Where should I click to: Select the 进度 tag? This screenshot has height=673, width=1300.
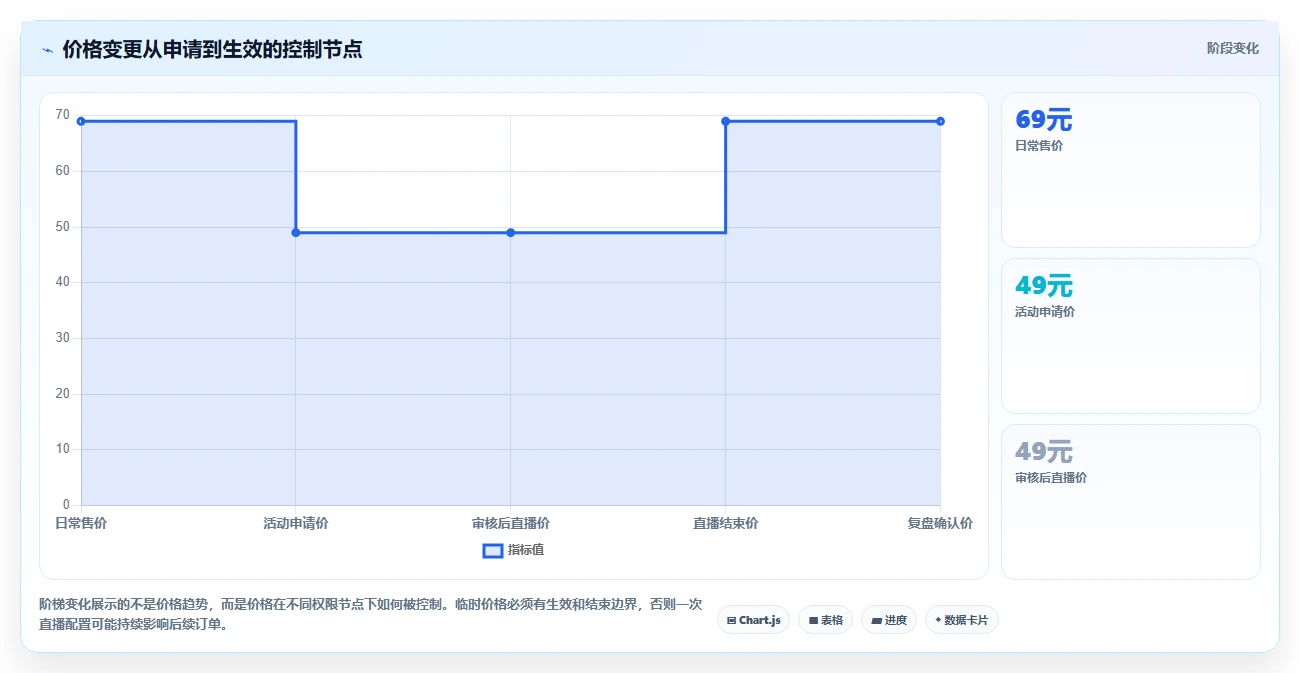888,620
